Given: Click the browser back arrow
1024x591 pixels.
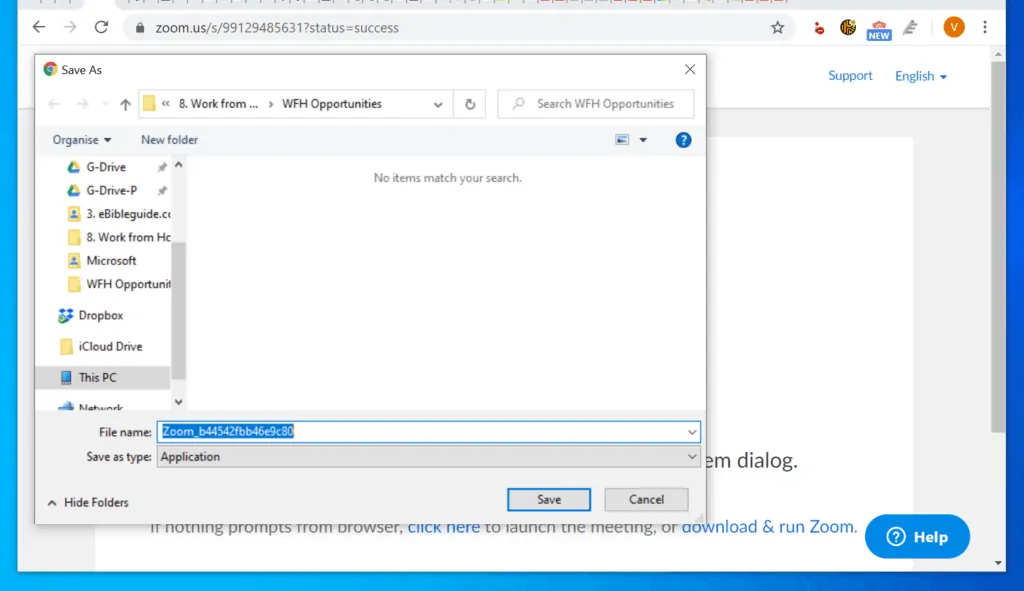Looking at the screenshot, I should point(39,27).
